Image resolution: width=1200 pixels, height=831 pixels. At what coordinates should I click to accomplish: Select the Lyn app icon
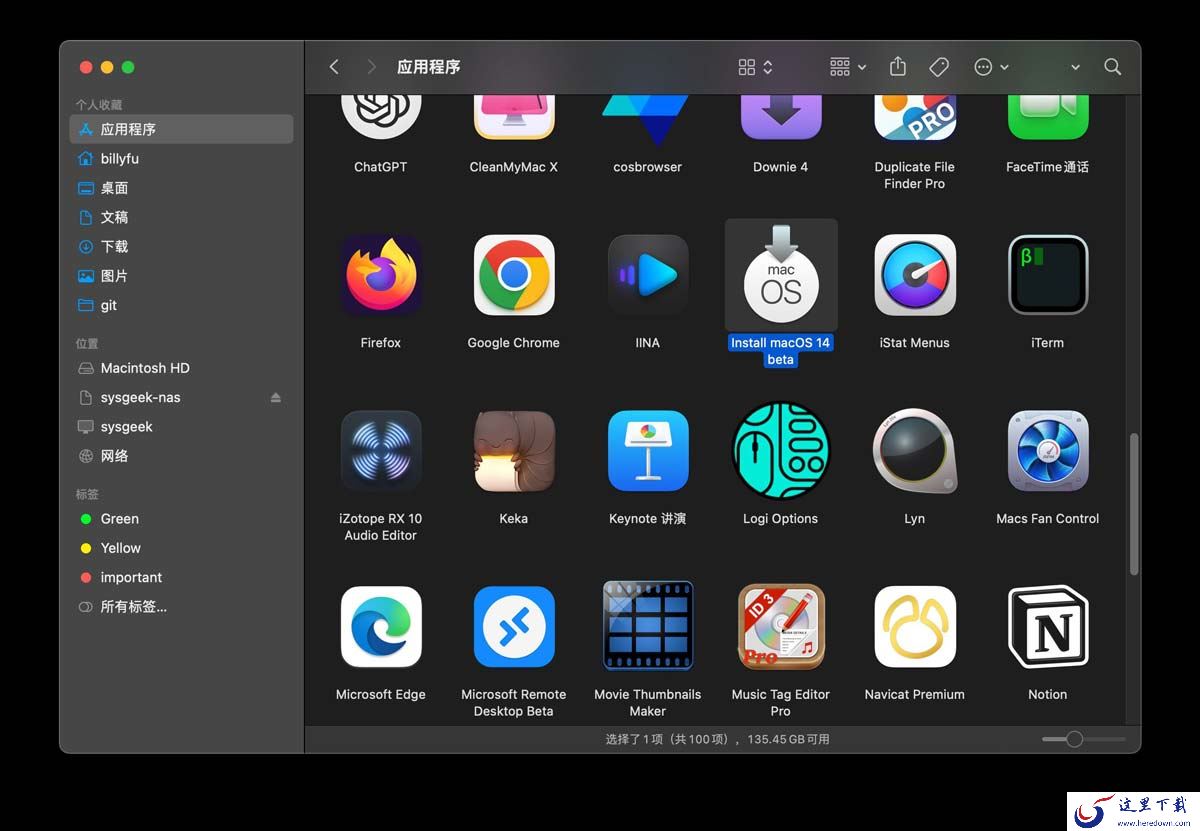pyautogui.click(x=915, y=451)
